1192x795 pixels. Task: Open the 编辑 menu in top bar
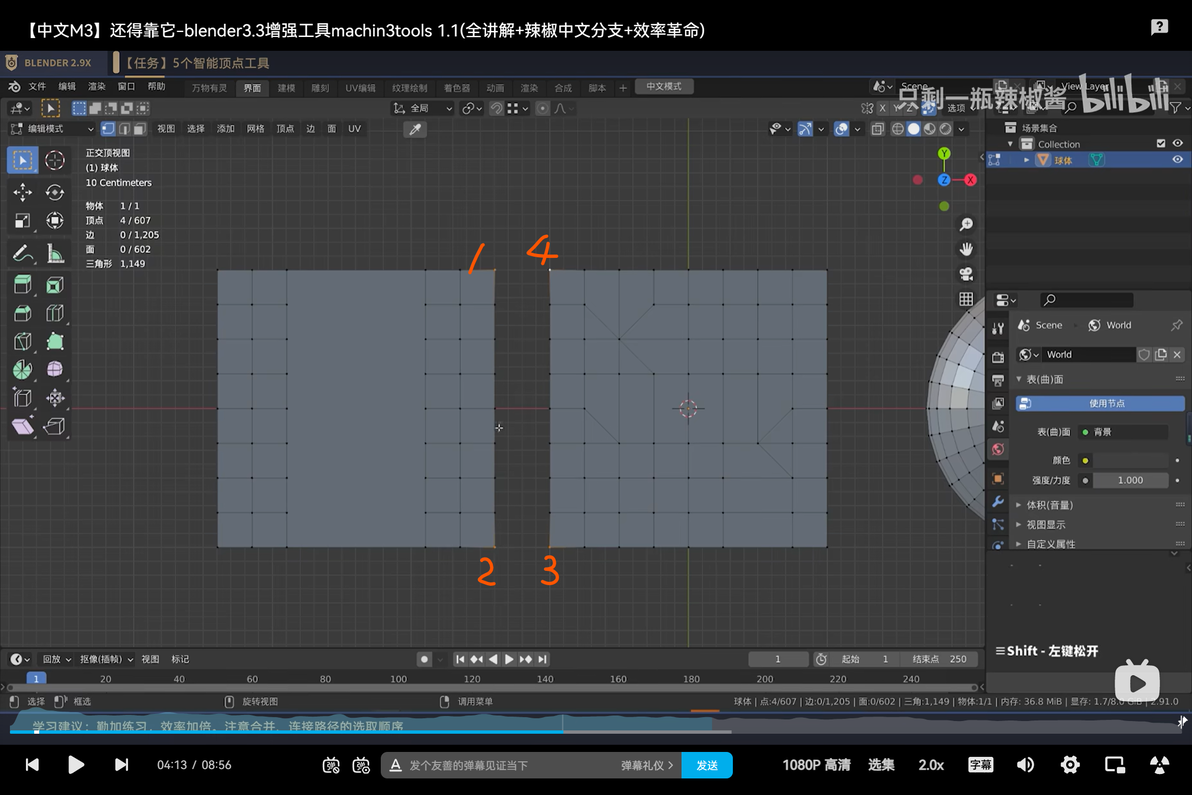coord(68,87)
